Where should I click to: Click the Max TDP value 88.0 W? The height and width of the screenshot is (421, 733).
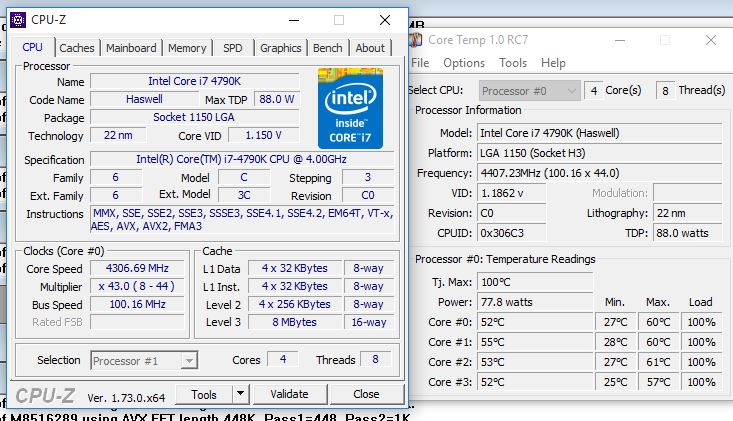coord(276,99)
